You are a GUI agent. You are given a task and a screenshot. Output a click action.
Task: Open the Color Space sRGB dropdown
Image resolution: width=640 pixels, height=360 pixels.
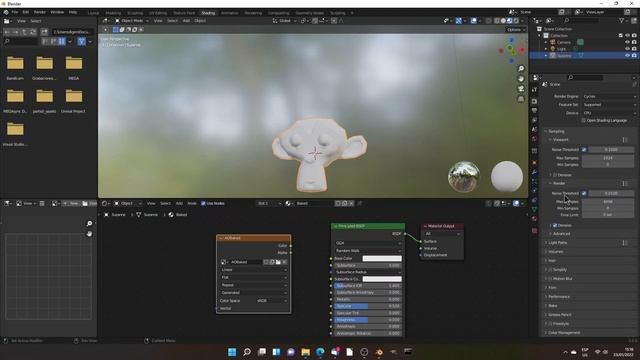click(271, 301)
